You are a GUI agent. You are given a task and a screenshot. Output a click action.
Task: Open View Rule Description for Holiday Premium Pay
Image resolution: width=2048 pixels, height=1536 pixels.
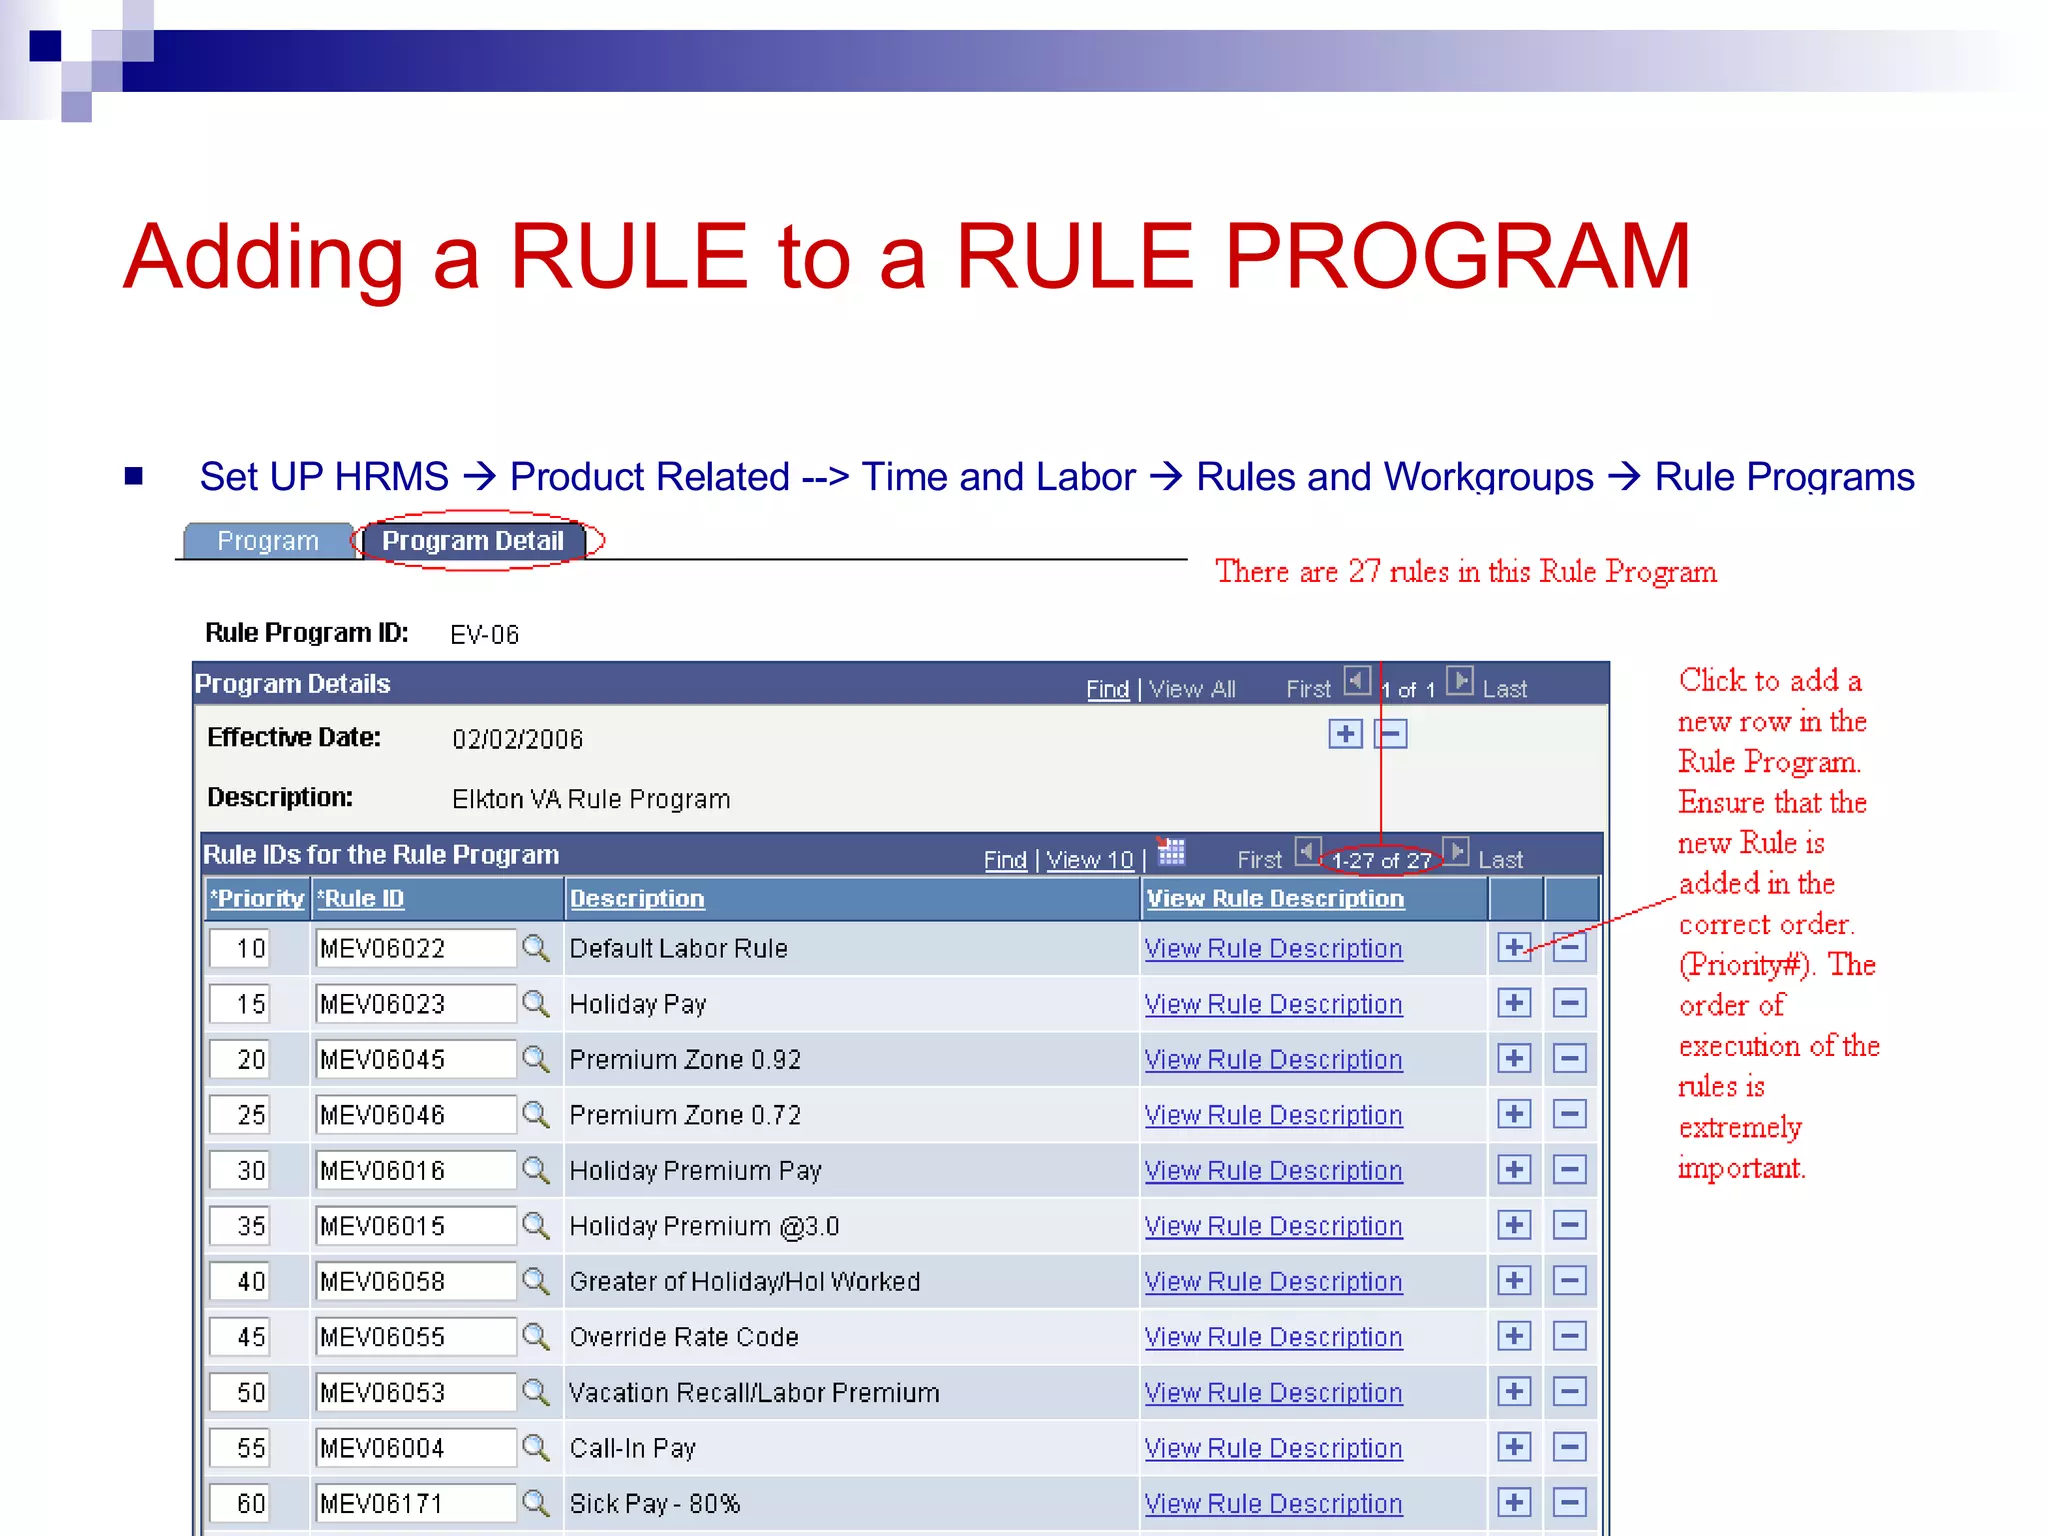pos(1273,1170)
